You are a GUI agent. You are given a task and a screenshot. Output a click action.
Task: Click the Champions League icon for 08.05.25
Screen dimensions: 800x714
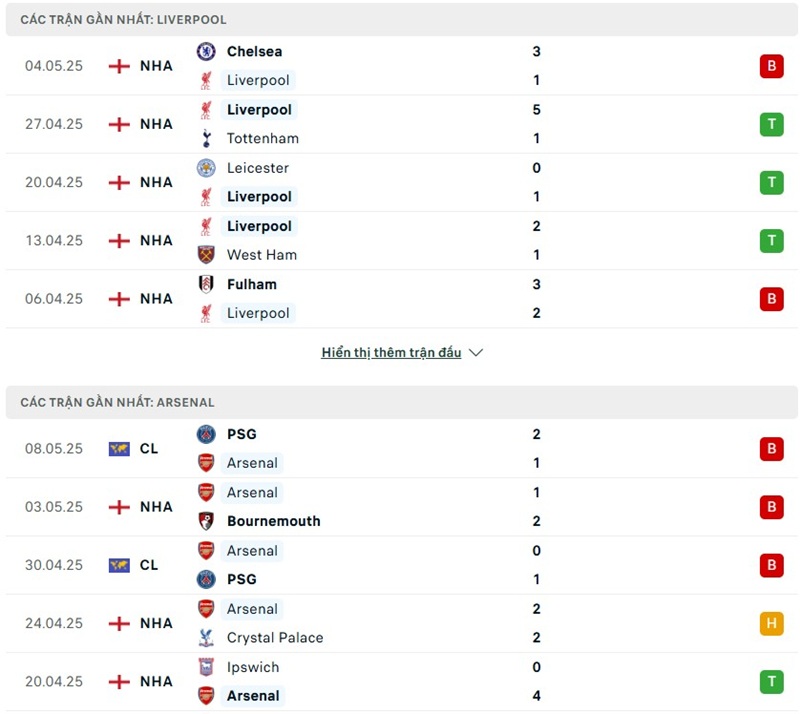pos(119,449)
